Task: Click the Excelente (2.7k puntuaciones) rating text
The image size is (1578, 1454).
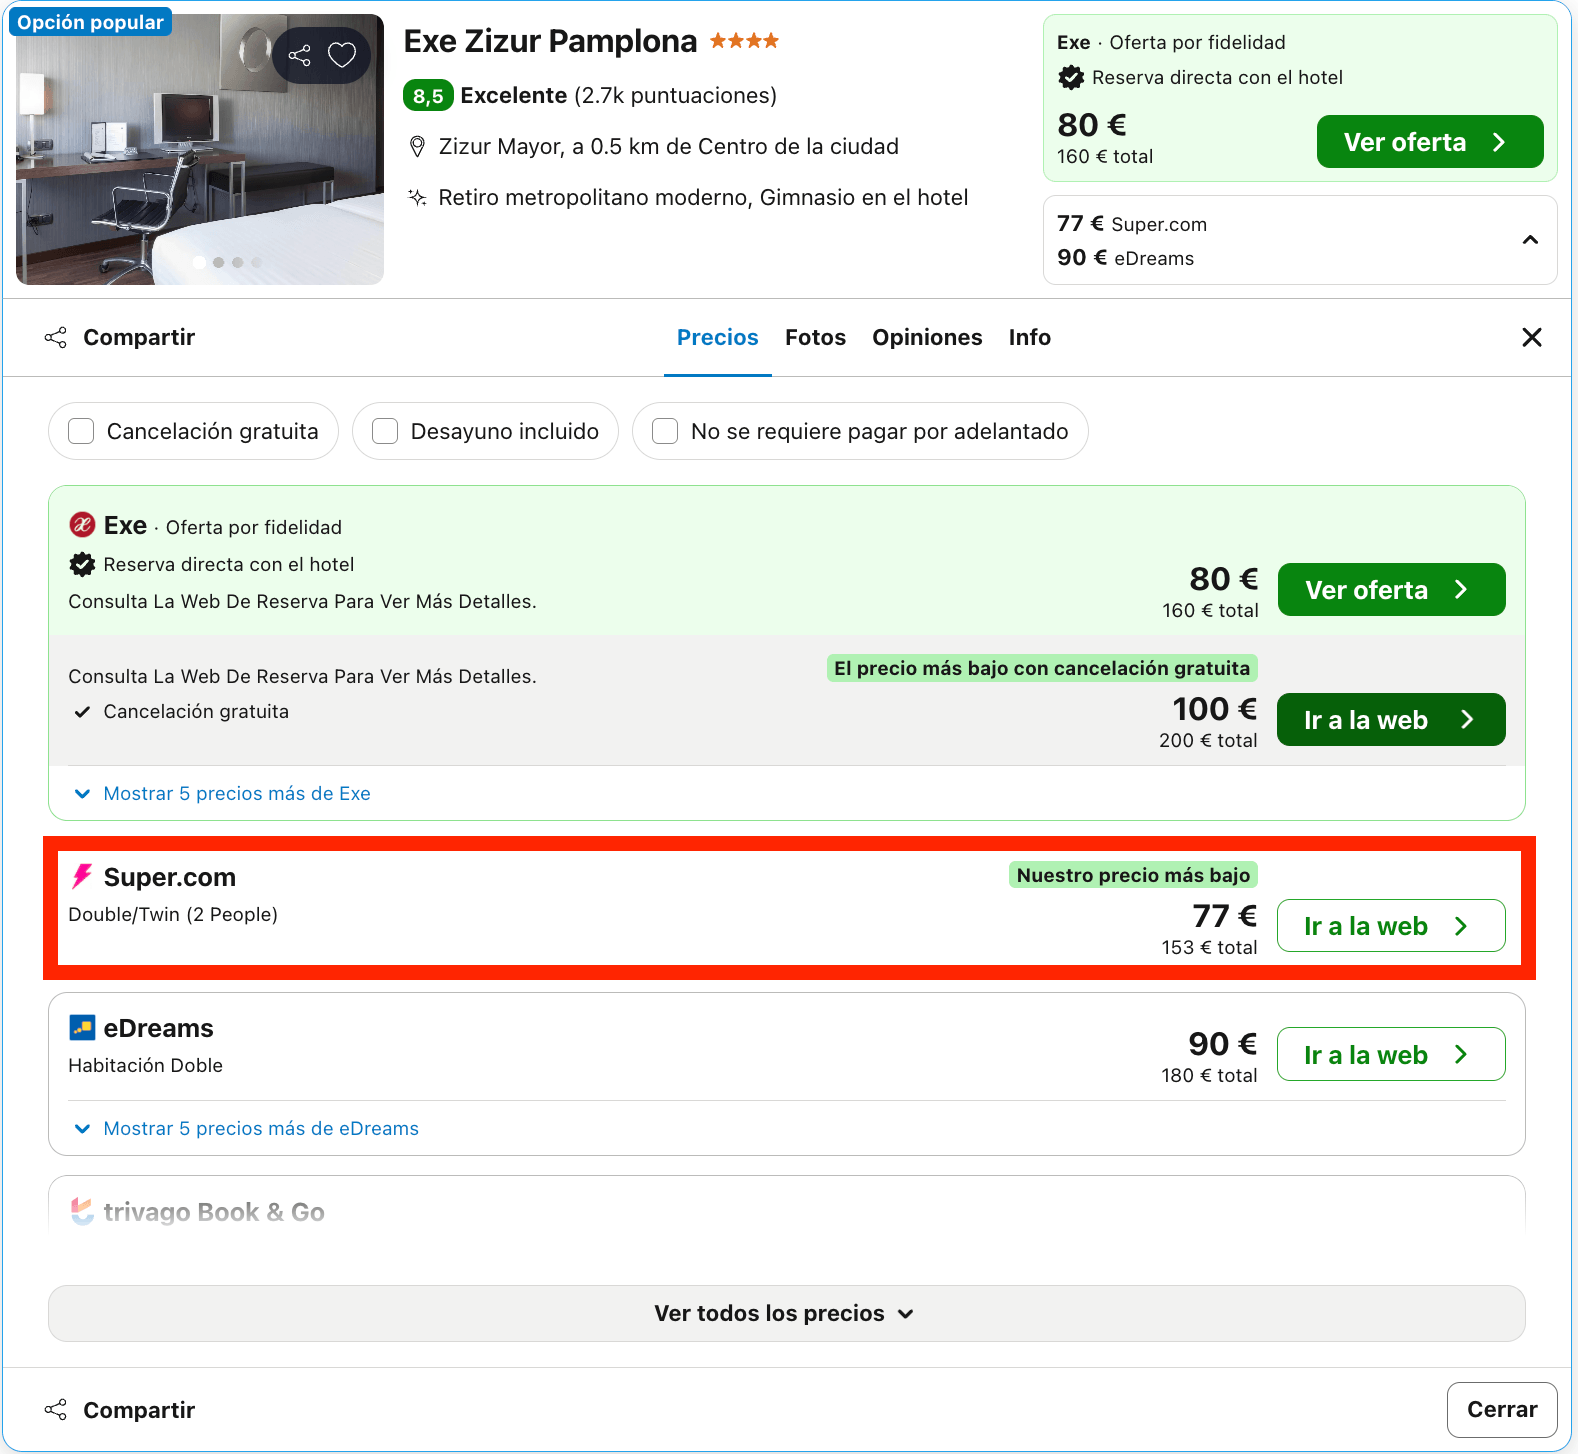Action: [x=619, y=96]
